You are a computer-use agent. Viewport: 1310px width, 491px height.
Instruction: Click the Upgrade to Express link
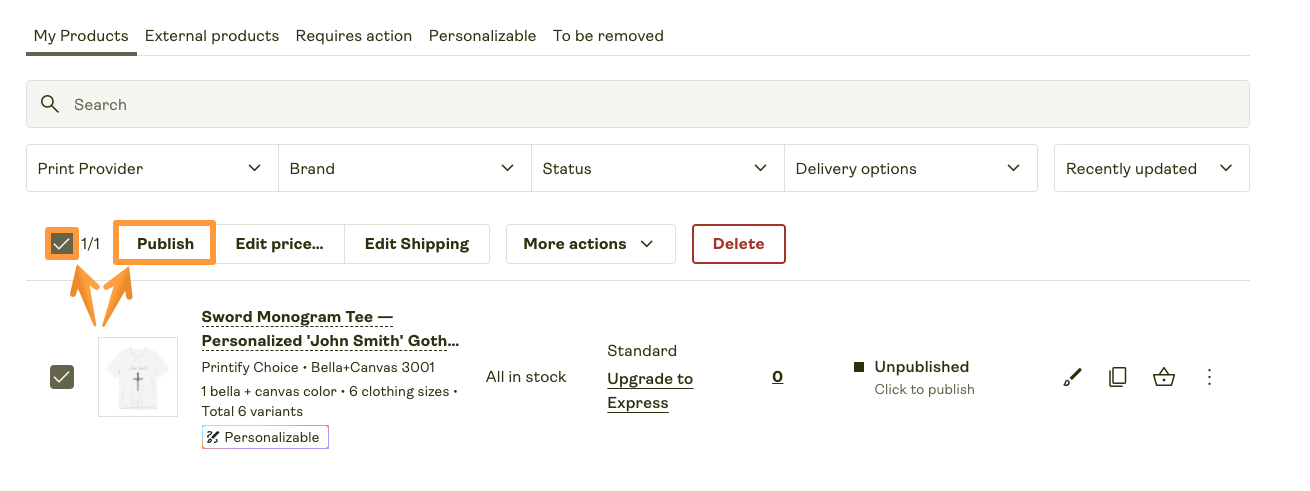[650, 391]
